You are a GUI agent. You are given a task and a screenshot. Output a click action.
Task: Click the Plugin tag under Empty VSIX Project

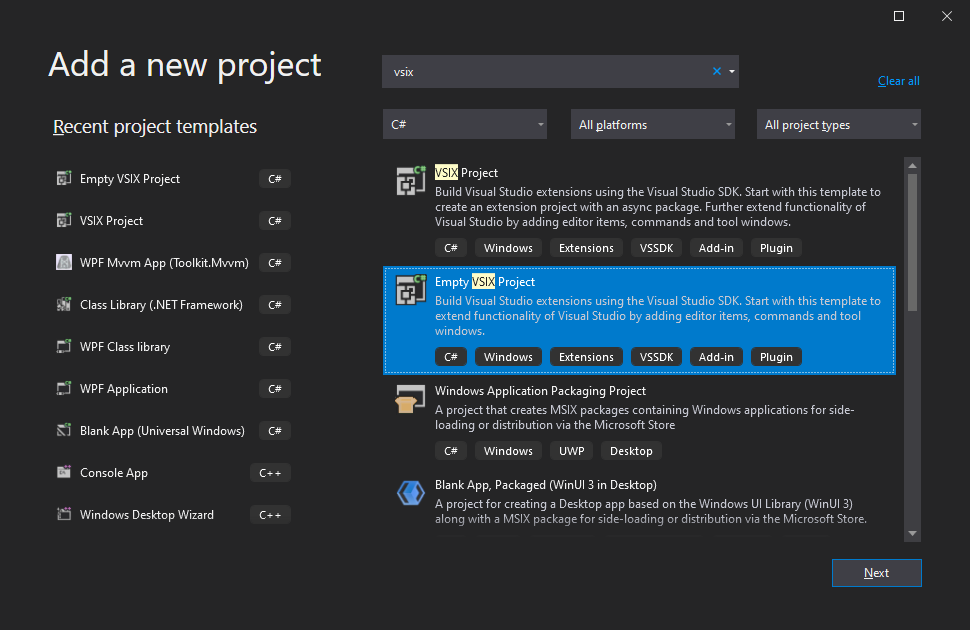point(776,356)
